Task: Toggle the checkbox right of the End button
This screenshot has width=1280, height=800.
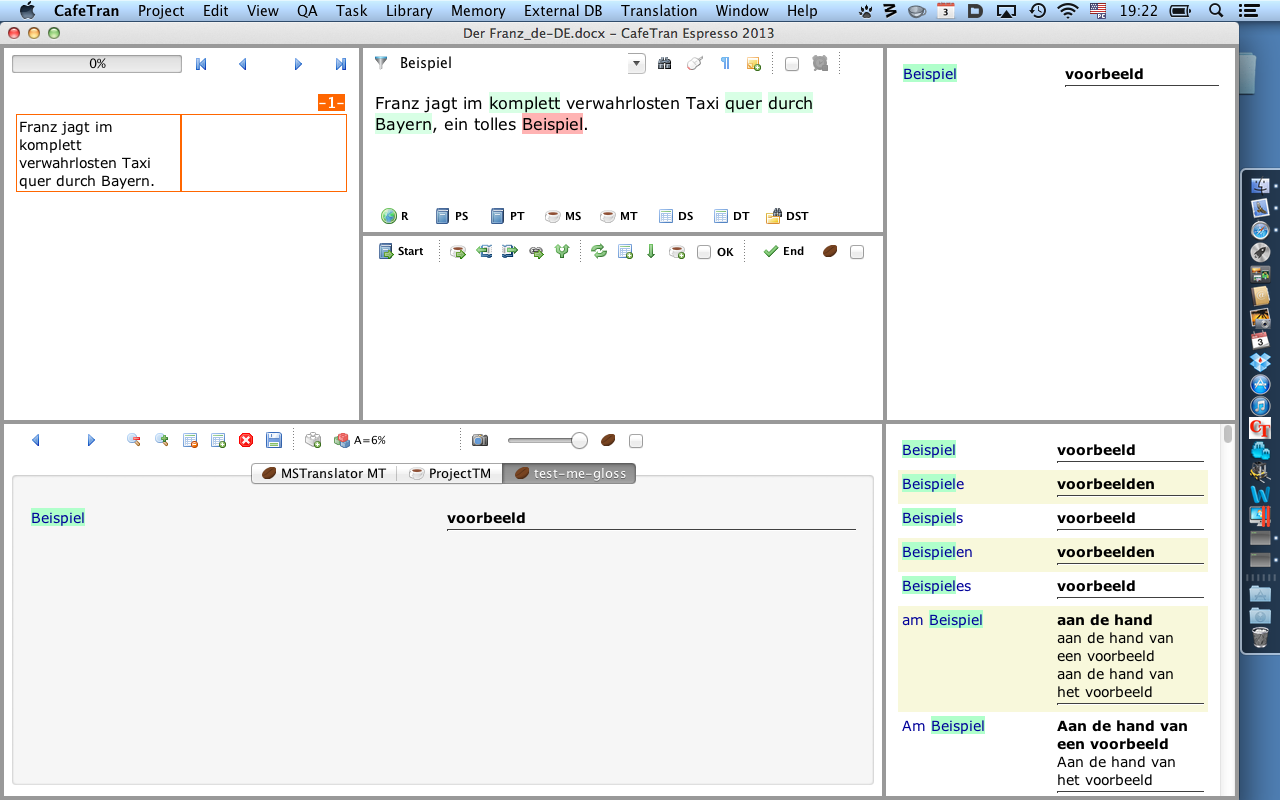Action: coord(857,253)
